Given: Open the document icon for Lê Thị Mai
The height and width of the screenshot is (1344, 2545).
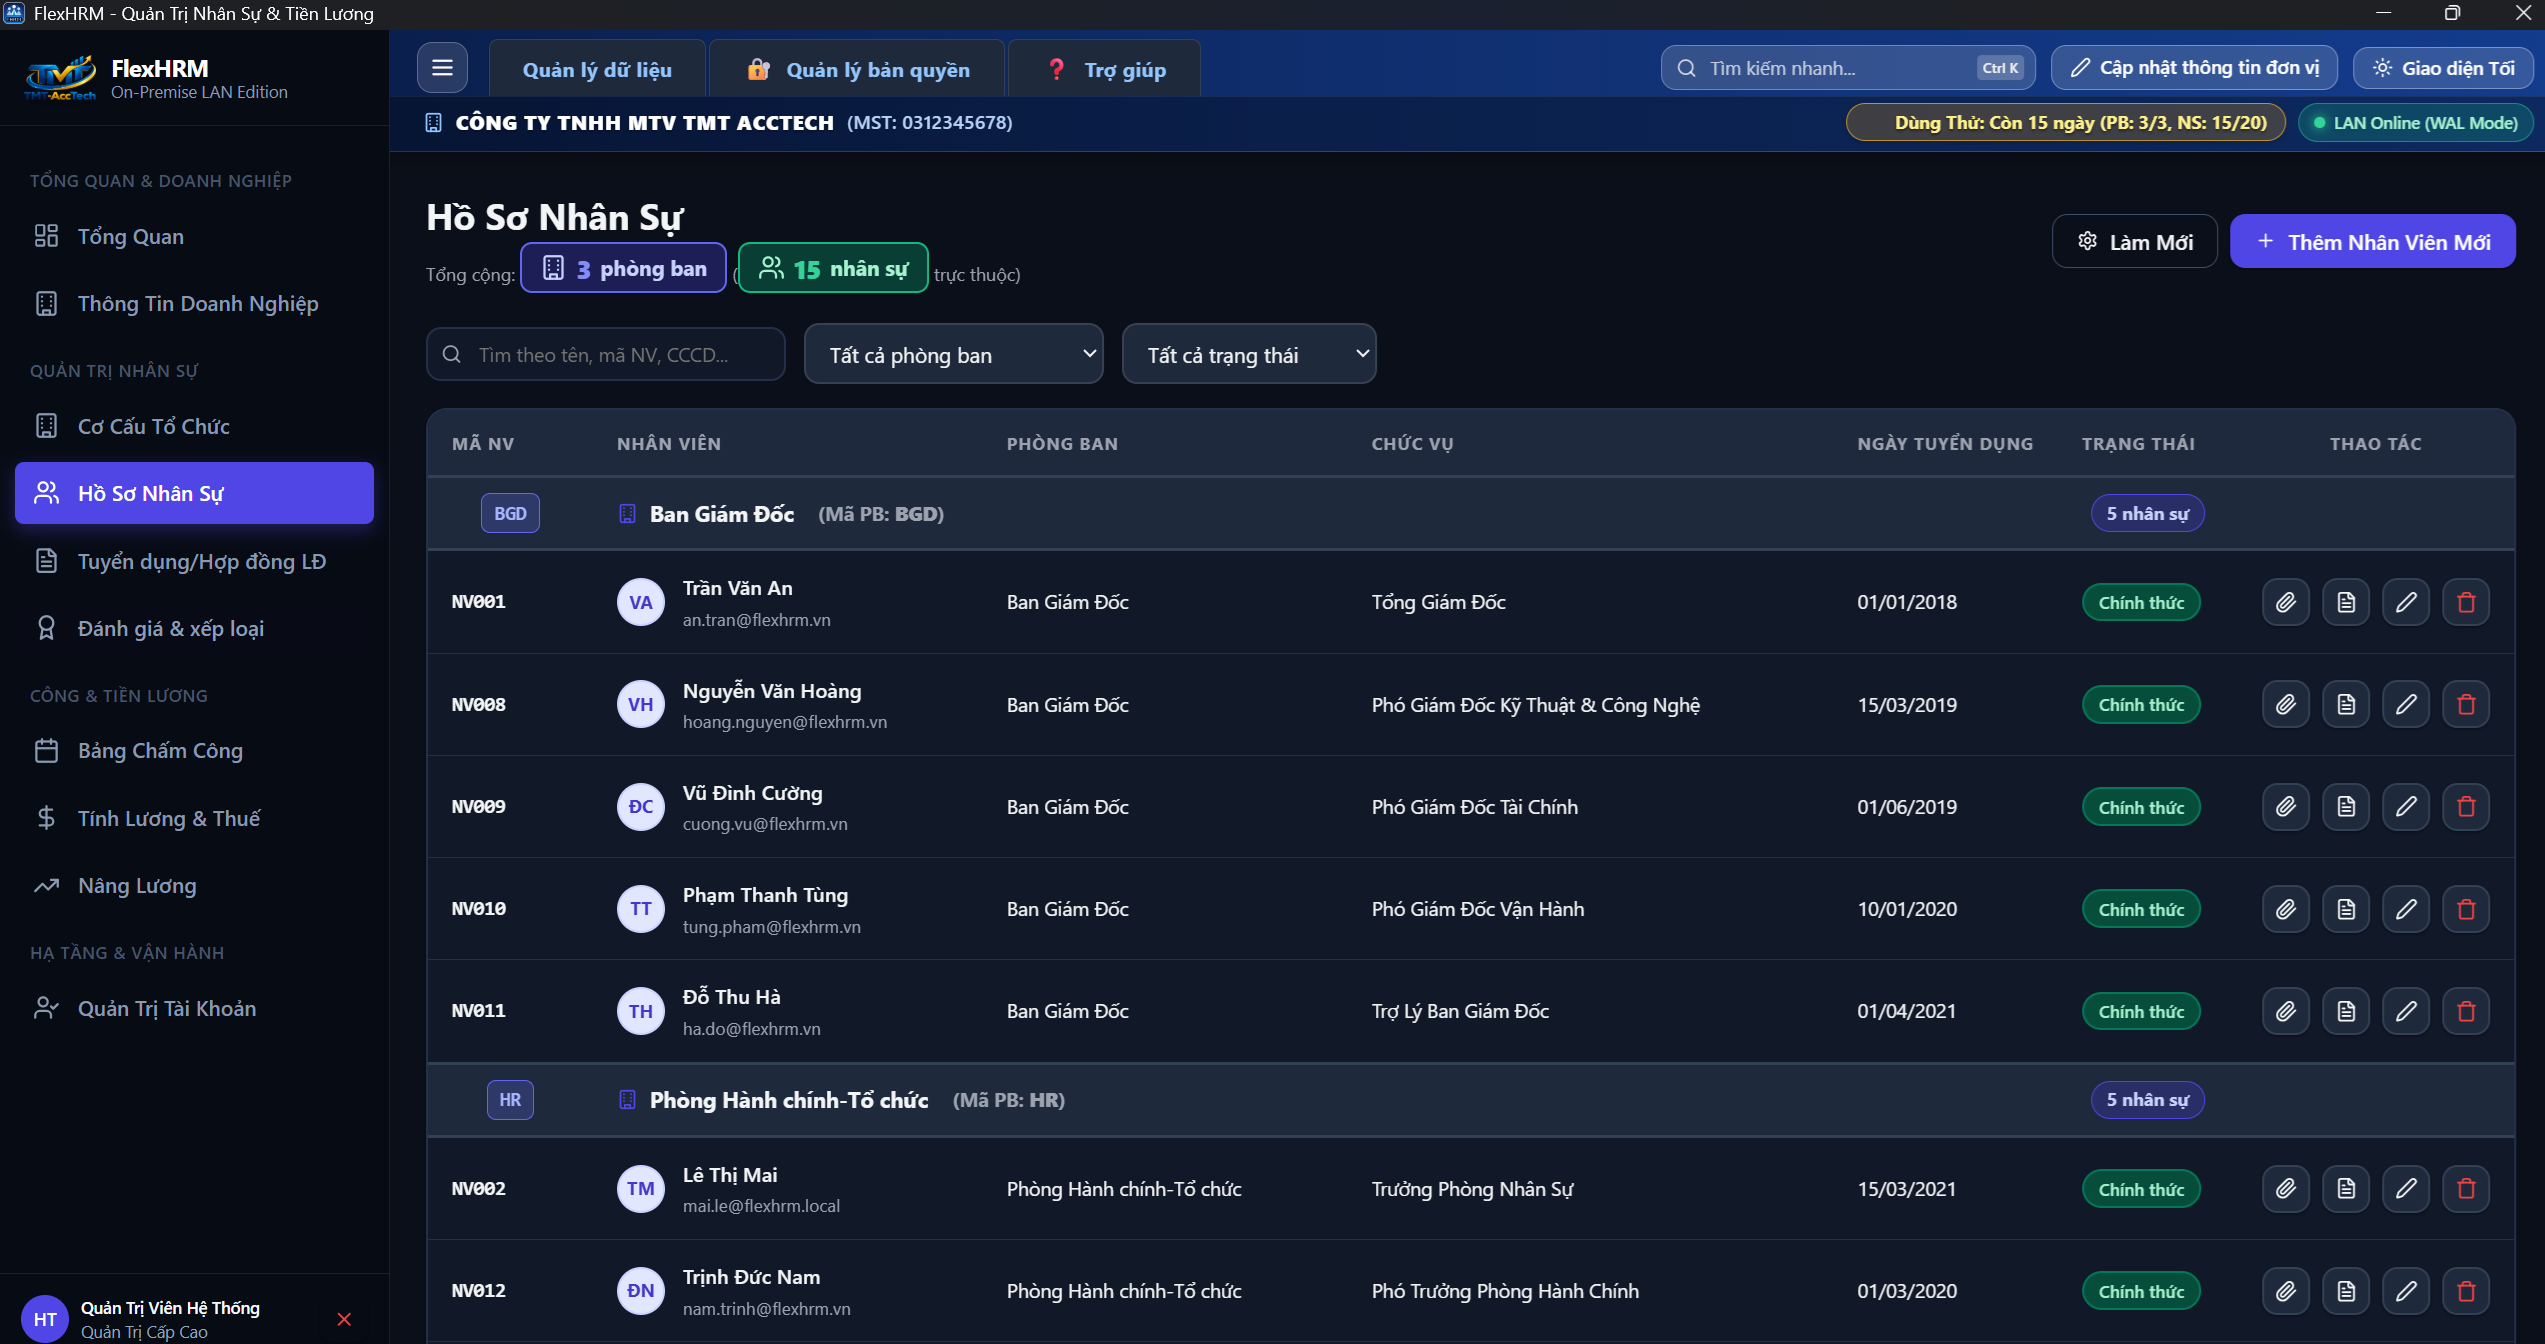Looking at the screenshot, I should (2345, 1188).
